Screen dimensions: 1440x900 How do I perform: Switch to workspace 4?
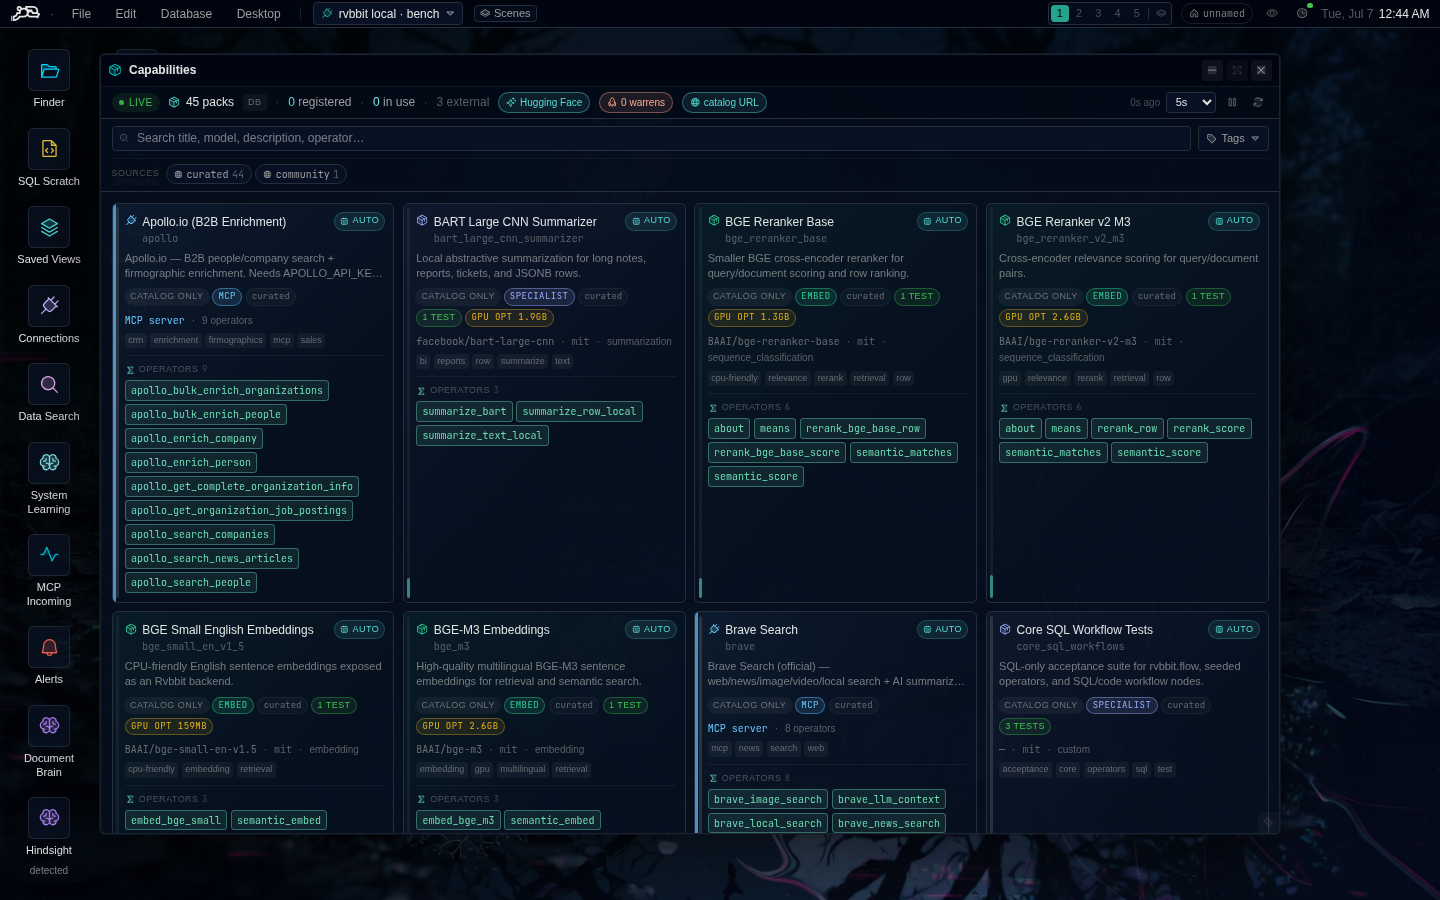tap(1118, 14)
